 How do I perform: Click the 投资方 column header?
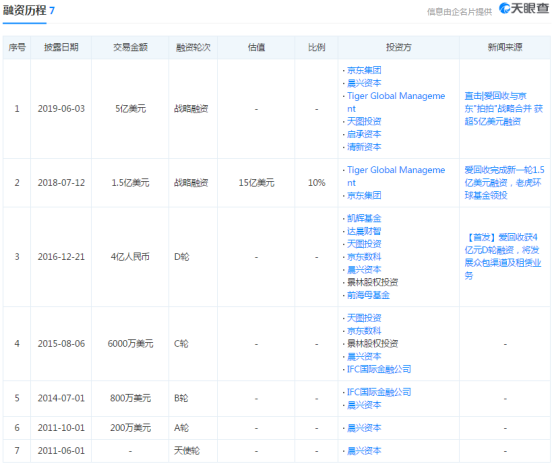tap(399, 47)
